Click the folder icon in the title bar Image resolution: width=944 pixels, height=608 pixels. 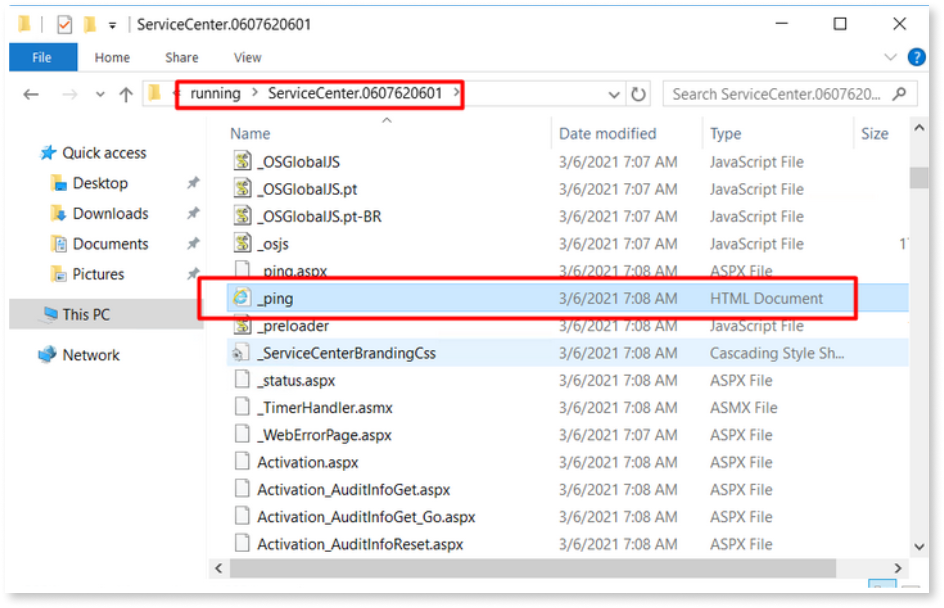22,22
